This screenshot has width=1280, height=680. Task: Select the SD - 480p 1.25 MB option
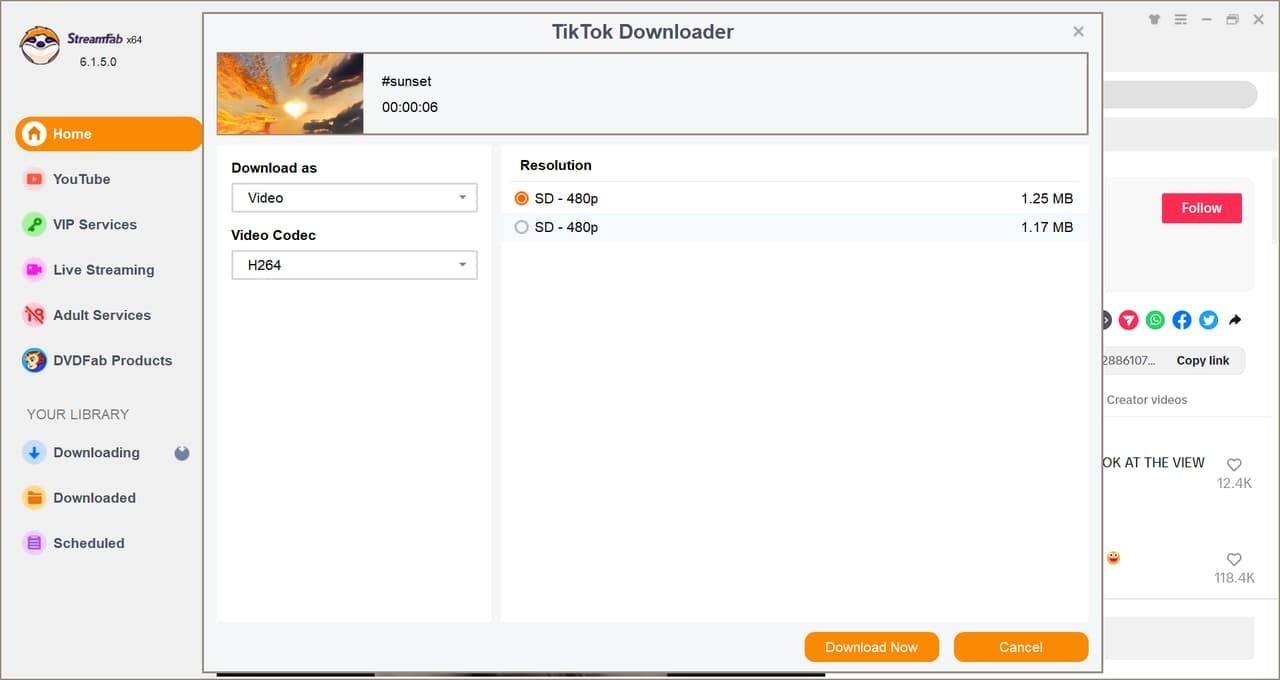coord(521,198)
